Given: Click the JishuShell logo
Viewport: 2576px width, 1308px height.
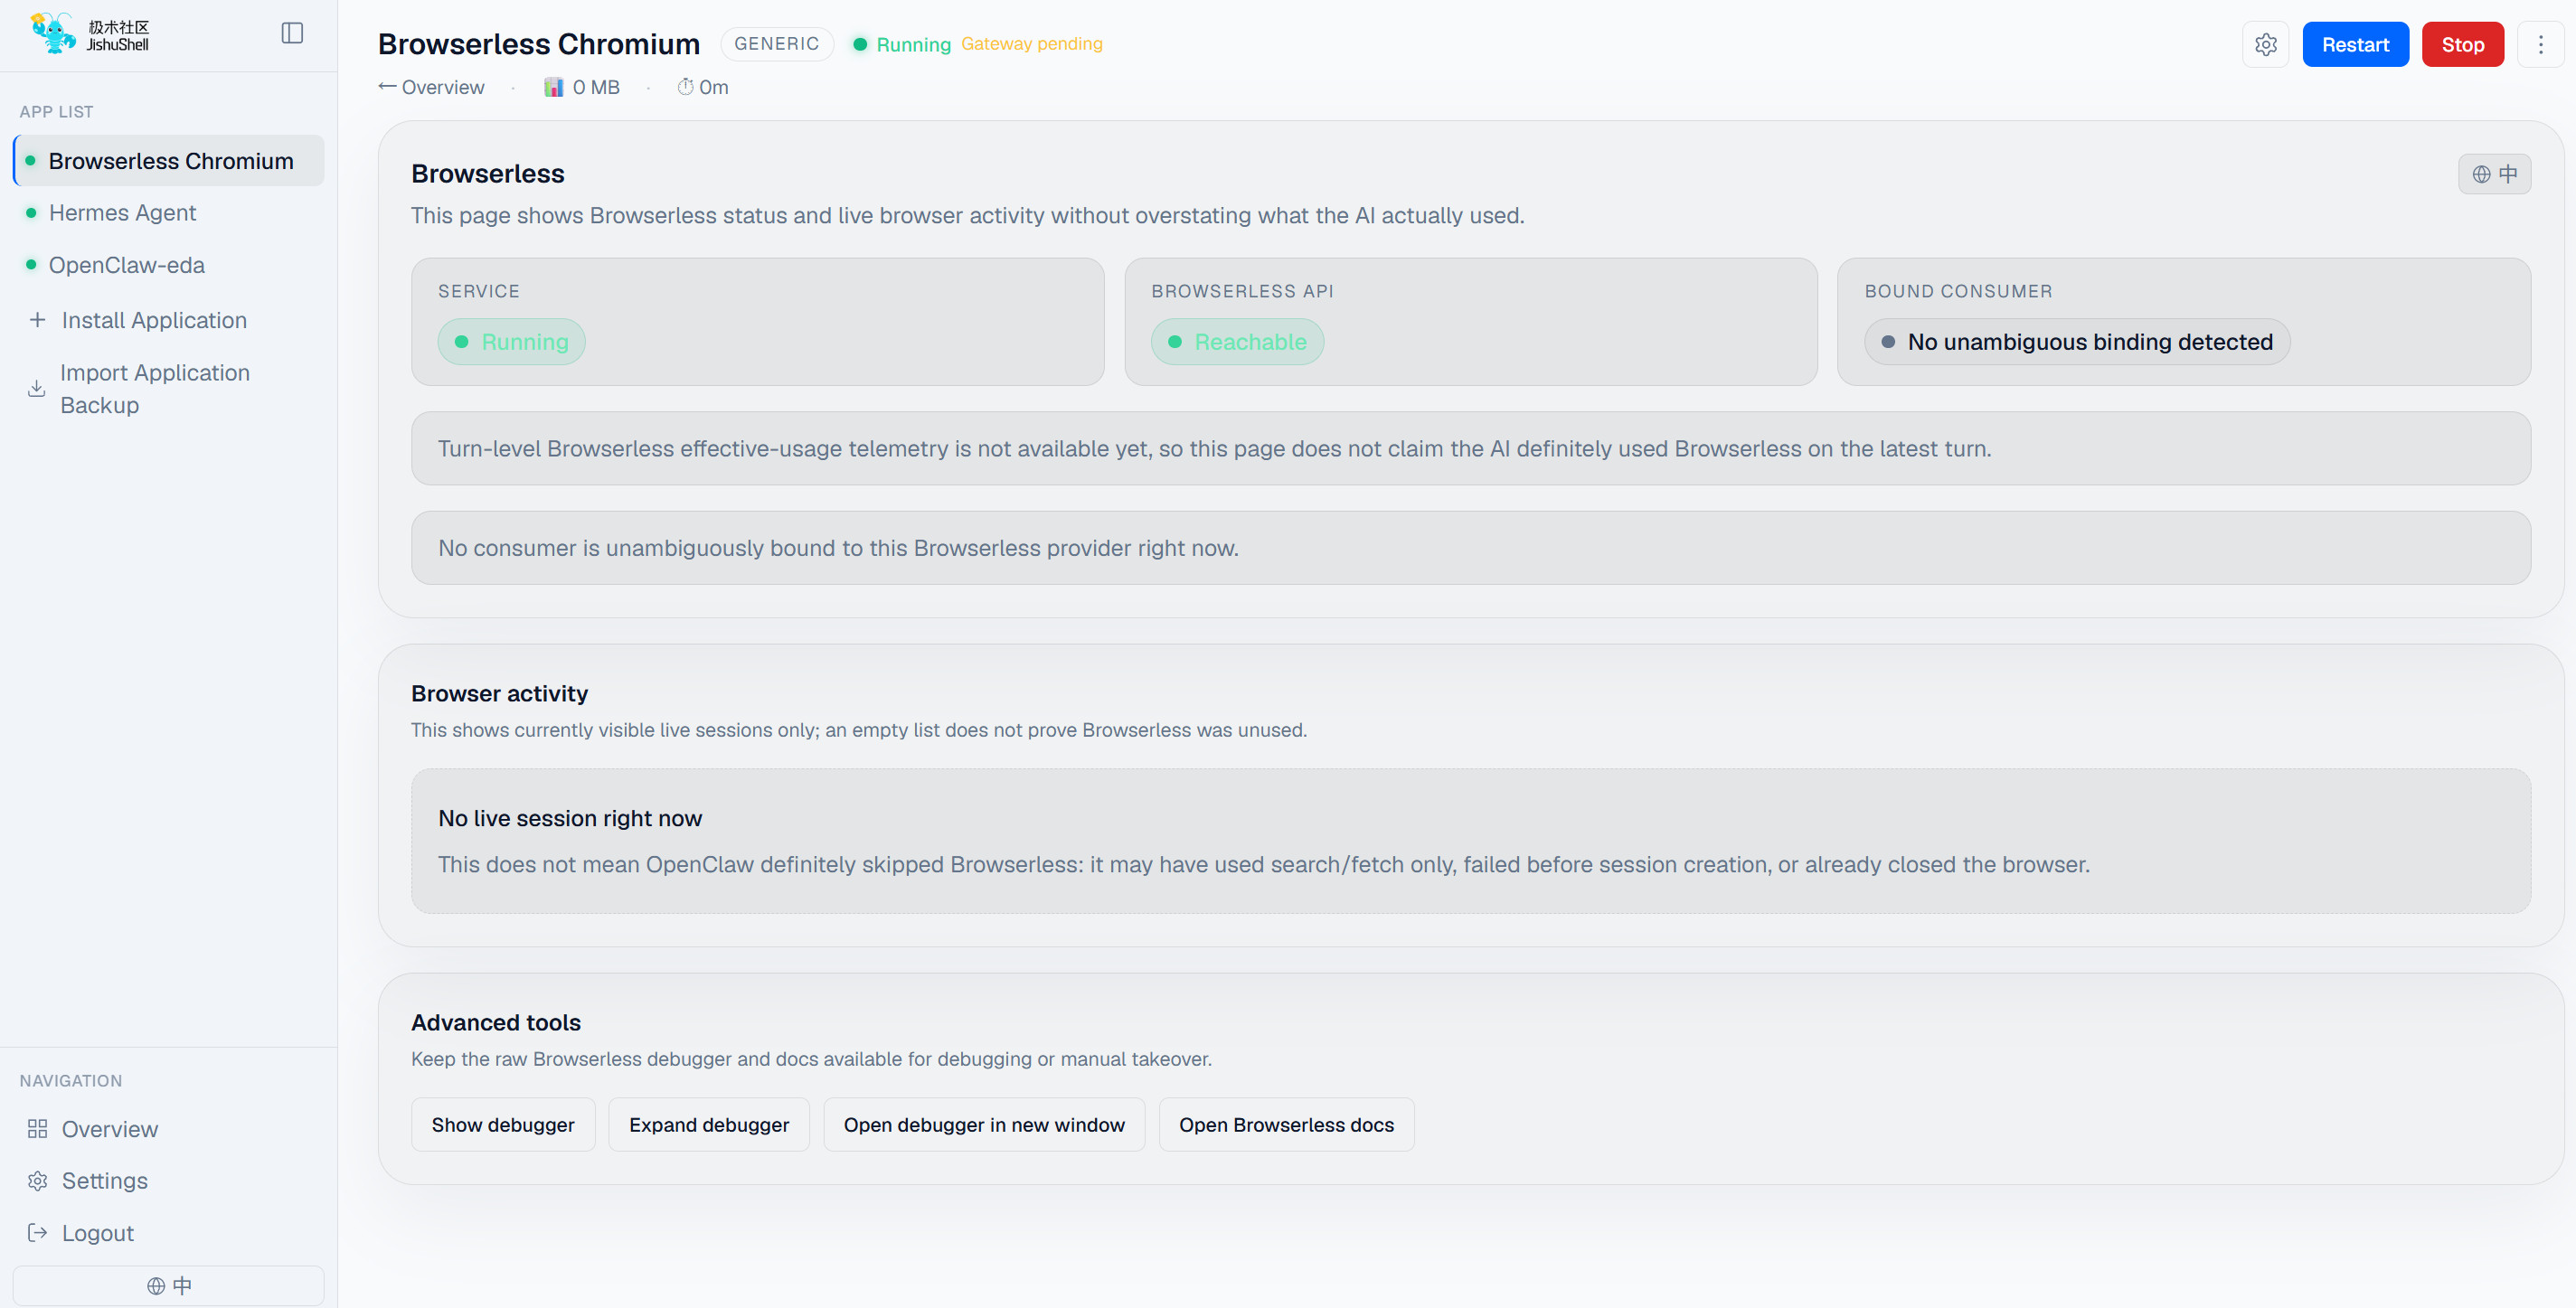Looking at the screenshot, I should click(90, 34).
